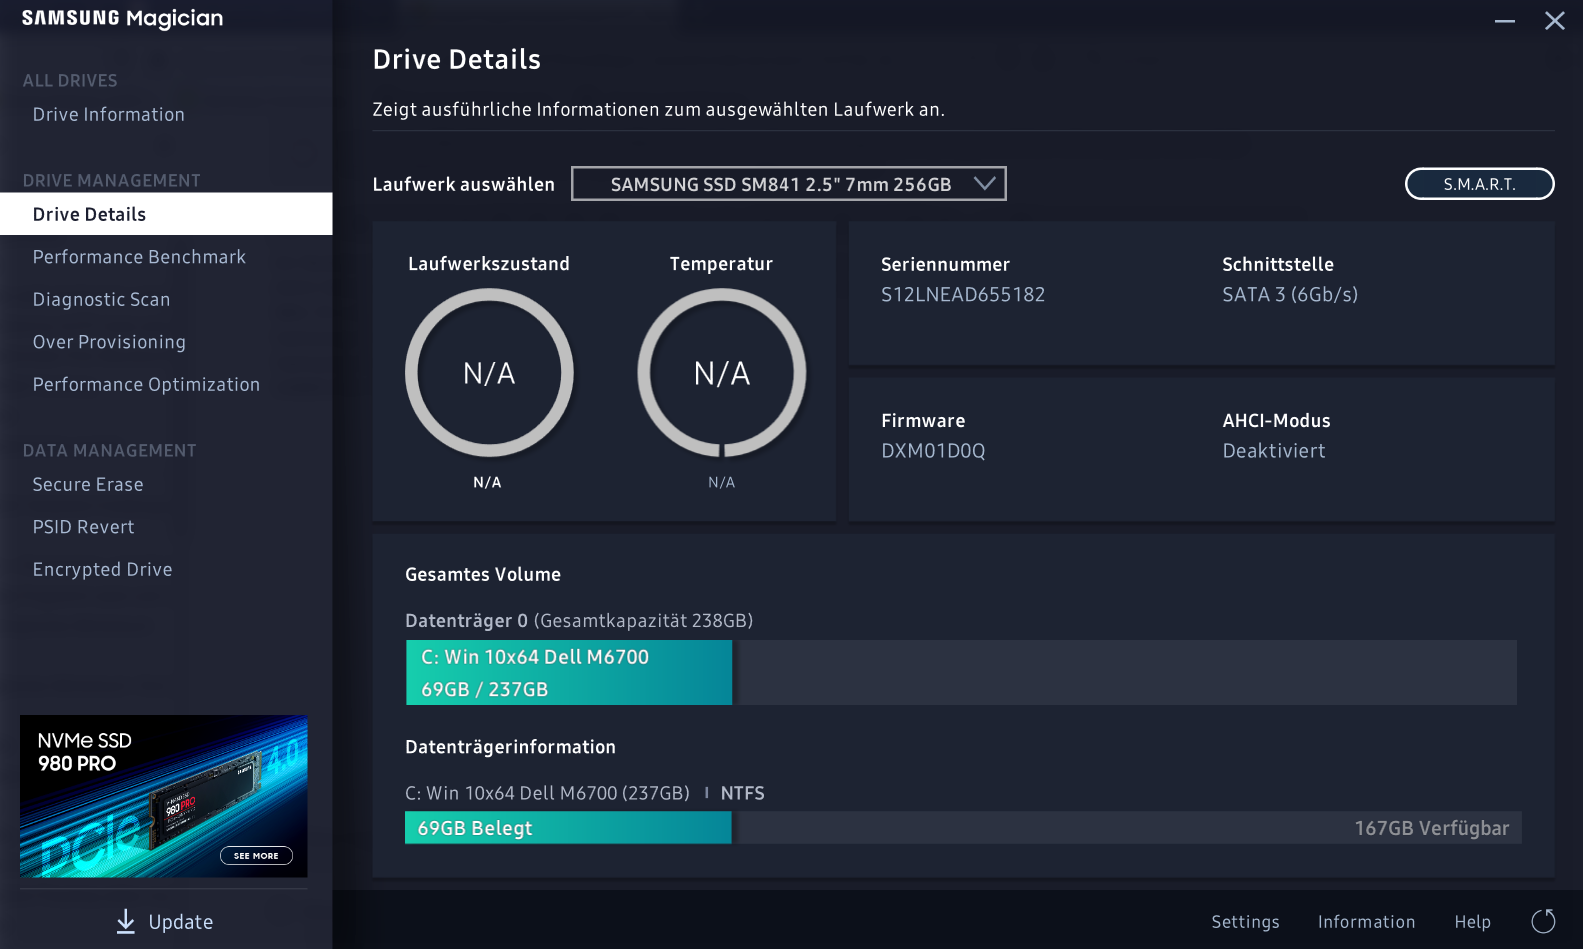Click the Update download arrow icon
Image resolution: width=1583 pixels, height=949 pixels.
(125, 921)
